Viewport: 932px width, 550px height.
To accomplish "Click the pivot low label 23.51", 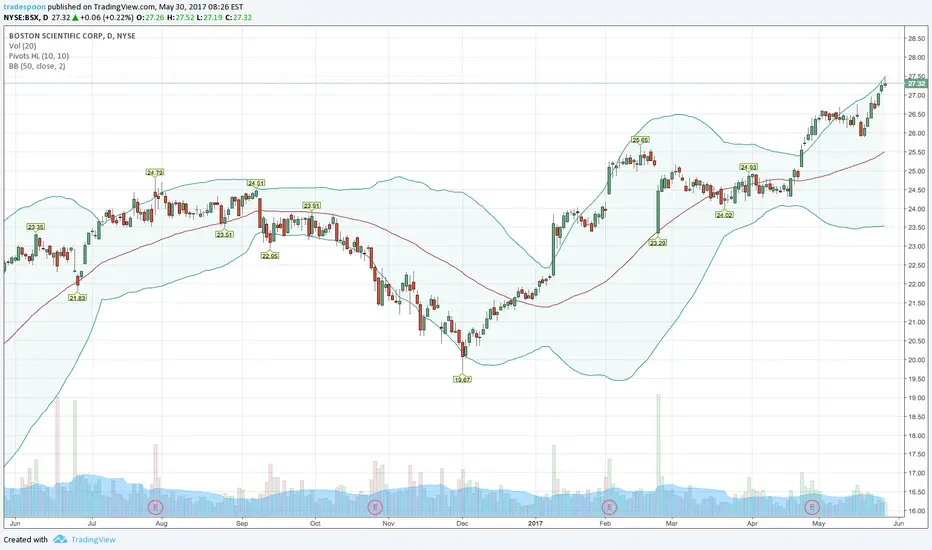I will pos(225,234).
